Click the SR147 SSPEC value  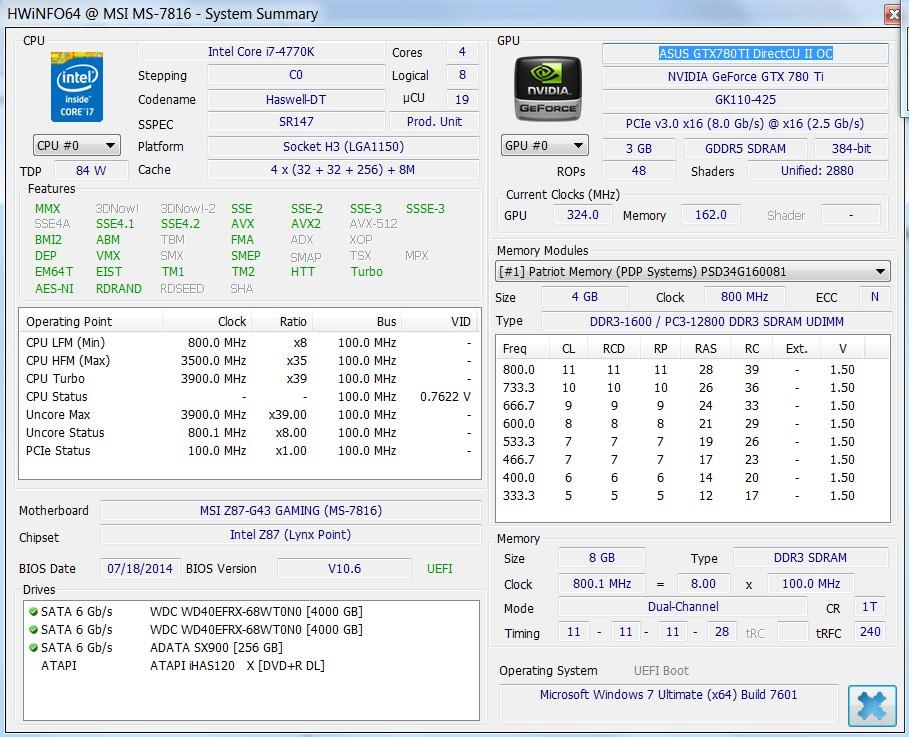point(296,122)
